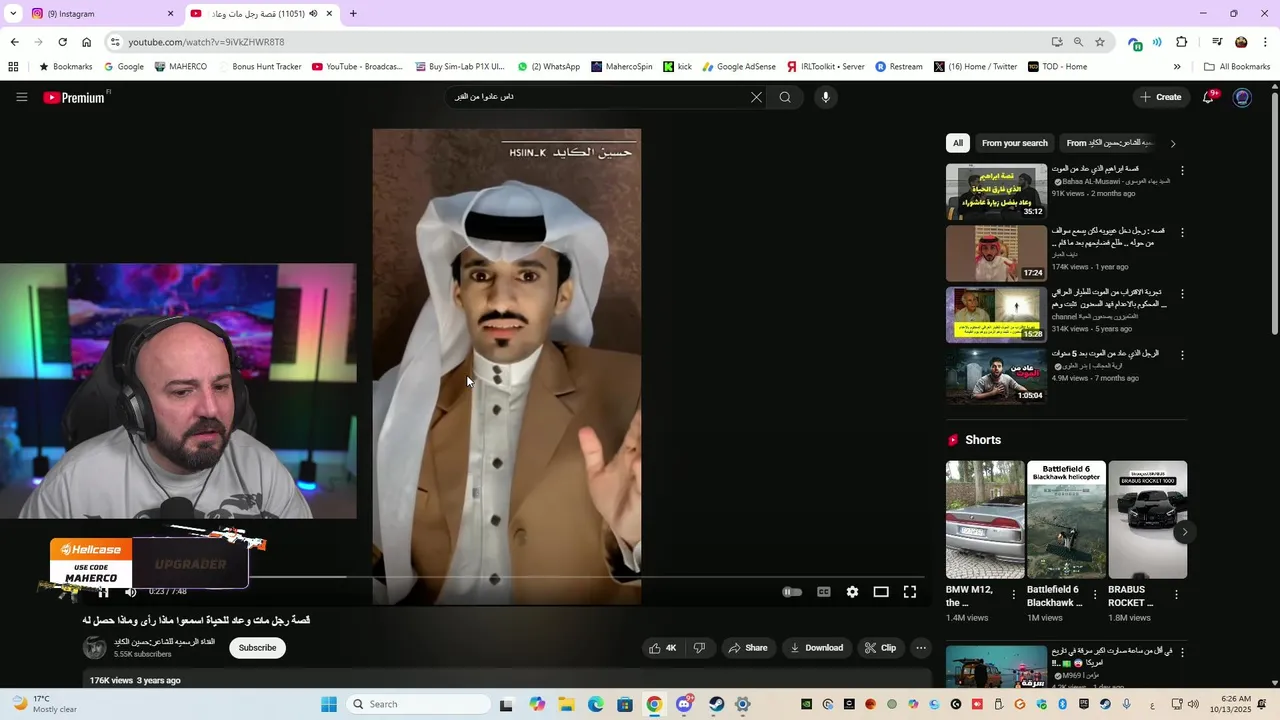Open the 17:24 suggested video thumbnail

996,253
